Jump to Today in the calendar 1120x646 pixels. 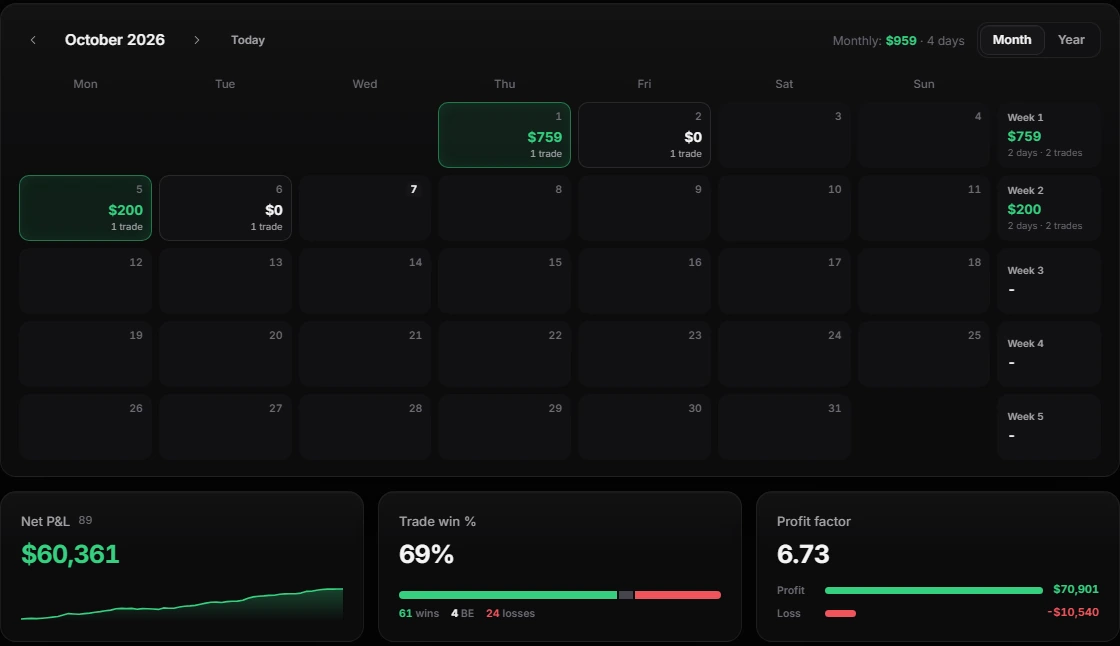click(248, 40)
